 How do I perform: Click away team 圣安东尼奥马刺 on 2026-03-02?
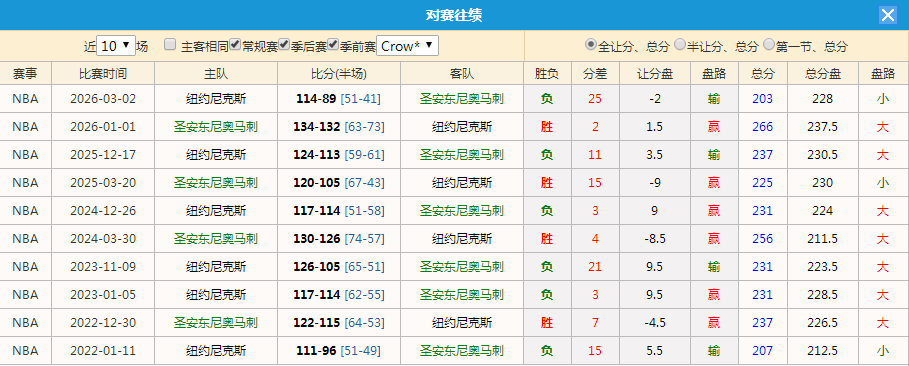click(x=462, y=99)
